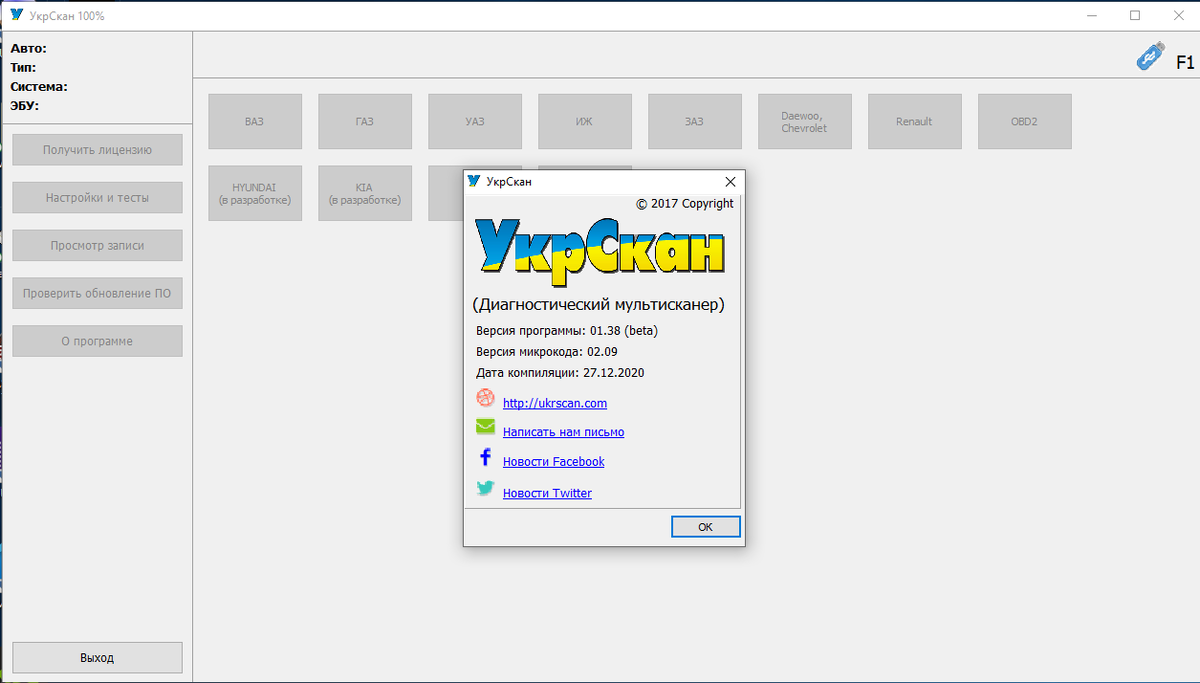
Task: Click Версия программы: 01.38 (beta) text
Action: [x=567, y=330]
